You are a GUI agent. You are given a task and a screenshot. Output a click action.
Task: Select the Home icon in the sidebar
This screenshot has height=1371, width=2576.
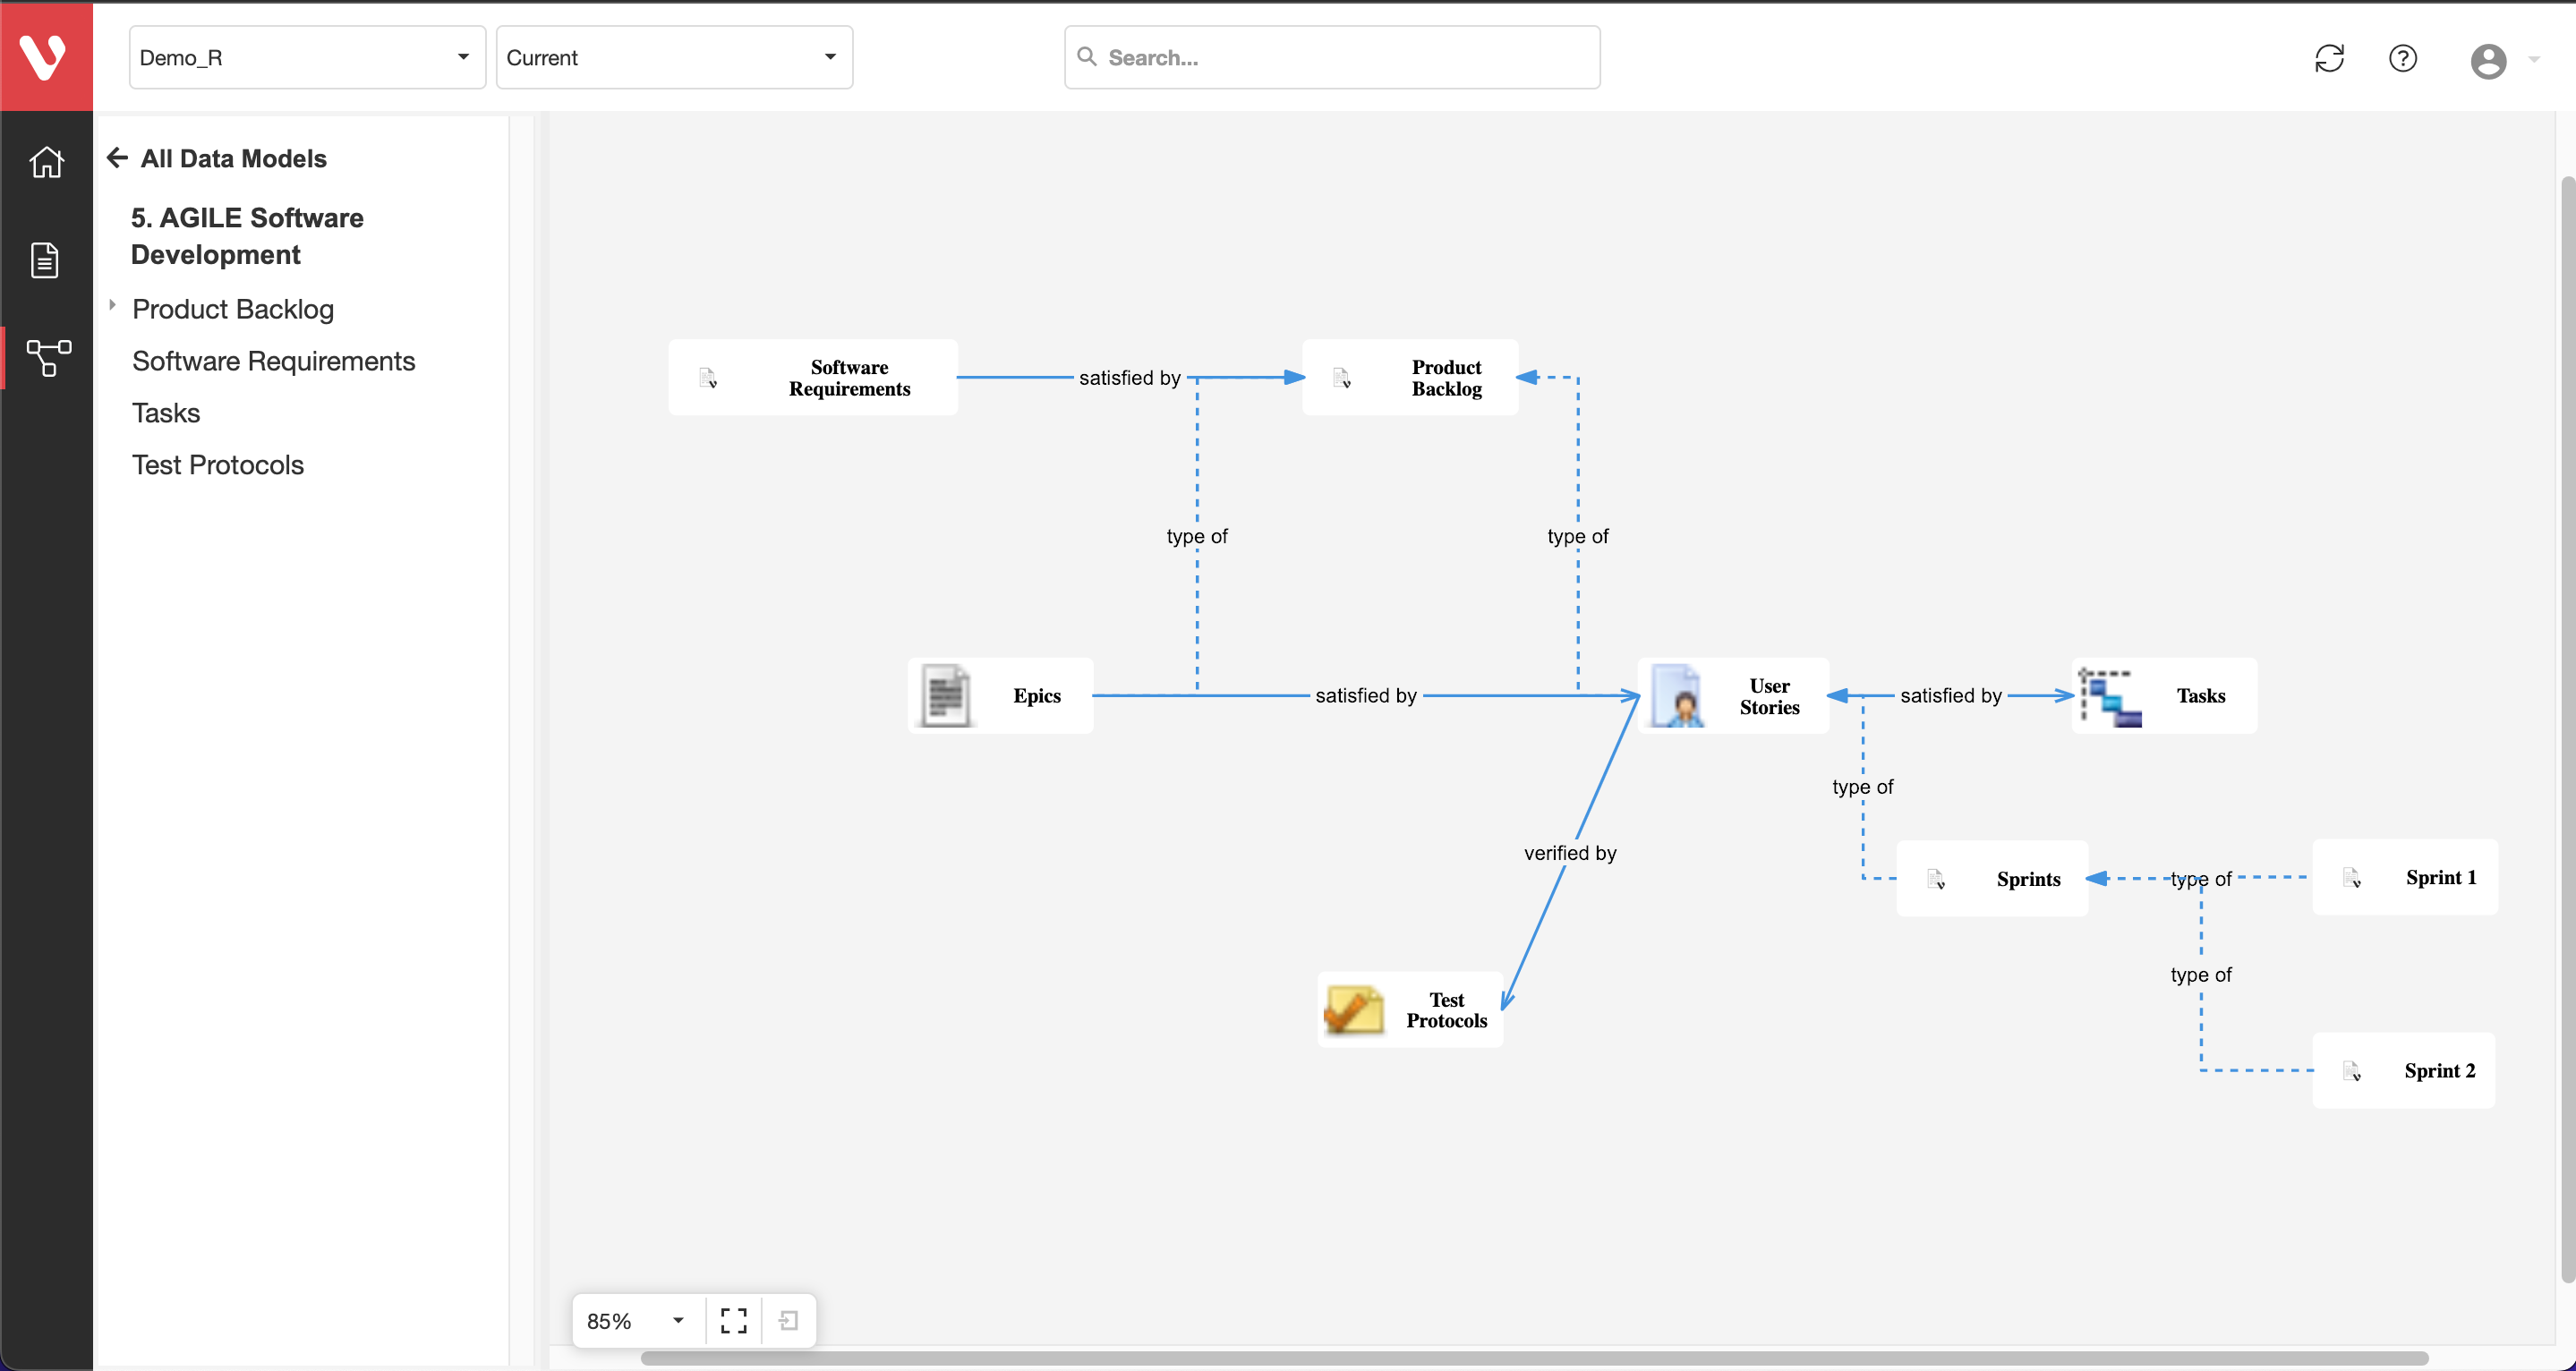point(46,161)
